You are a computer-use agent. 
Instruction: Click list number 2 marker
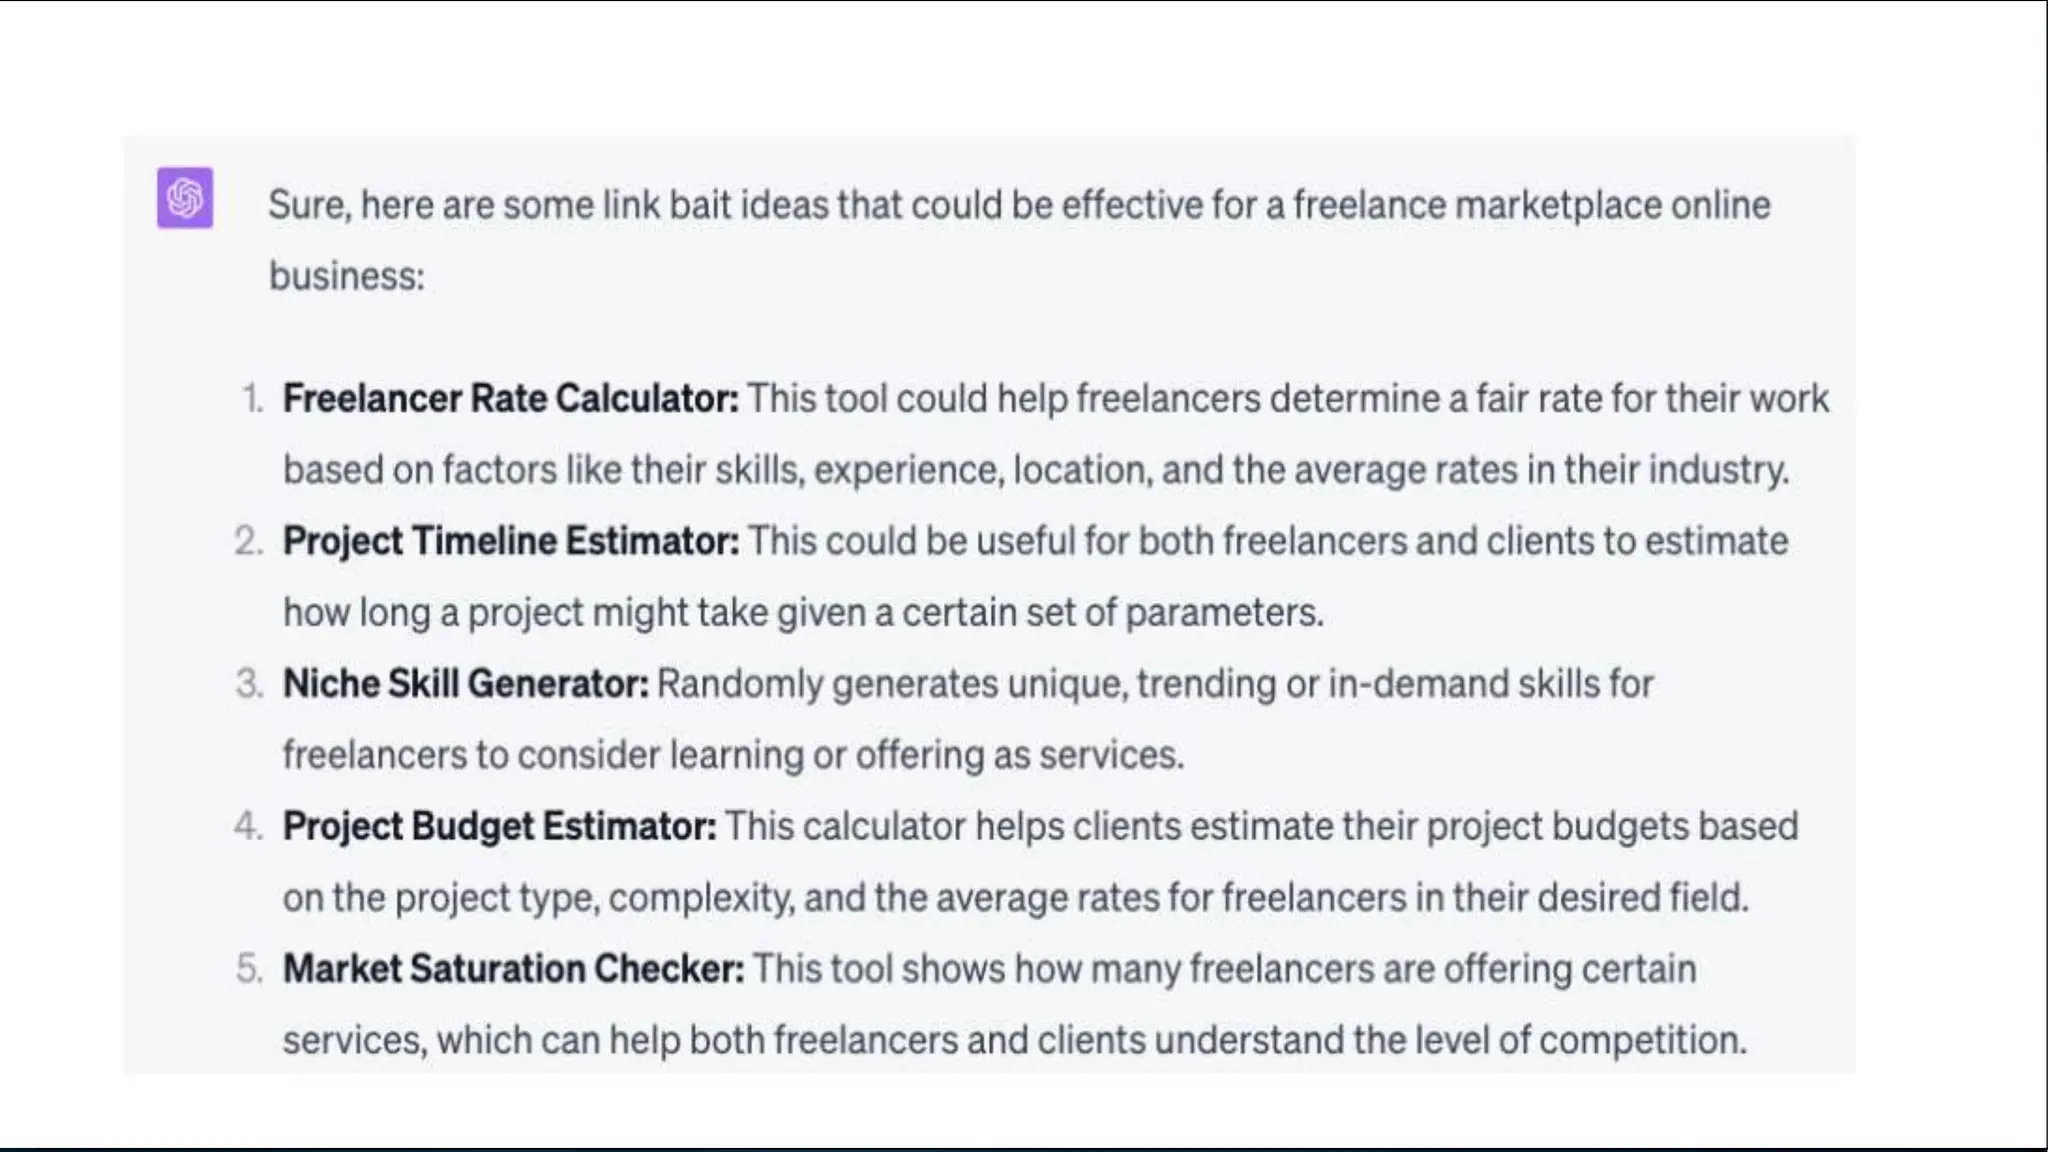[x=249, y=541]
